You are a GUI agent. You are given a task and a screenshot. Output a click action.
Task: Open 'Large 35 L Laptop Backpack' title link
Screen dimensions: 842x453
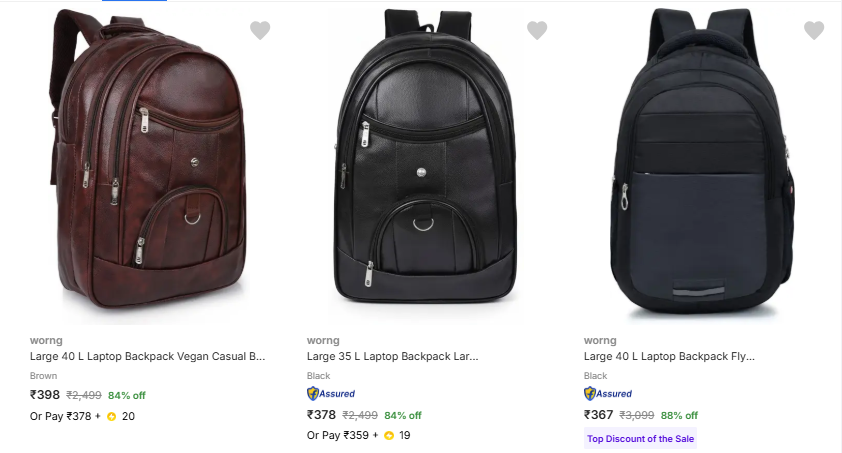click(393, 356)
